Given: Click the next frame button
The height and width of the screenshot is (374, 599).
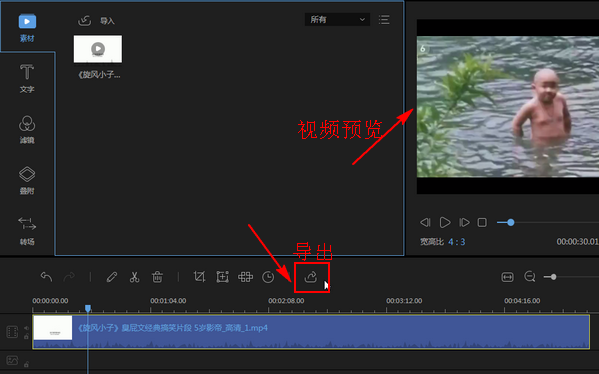Looking at the screenshot, I should click(464, 222).
